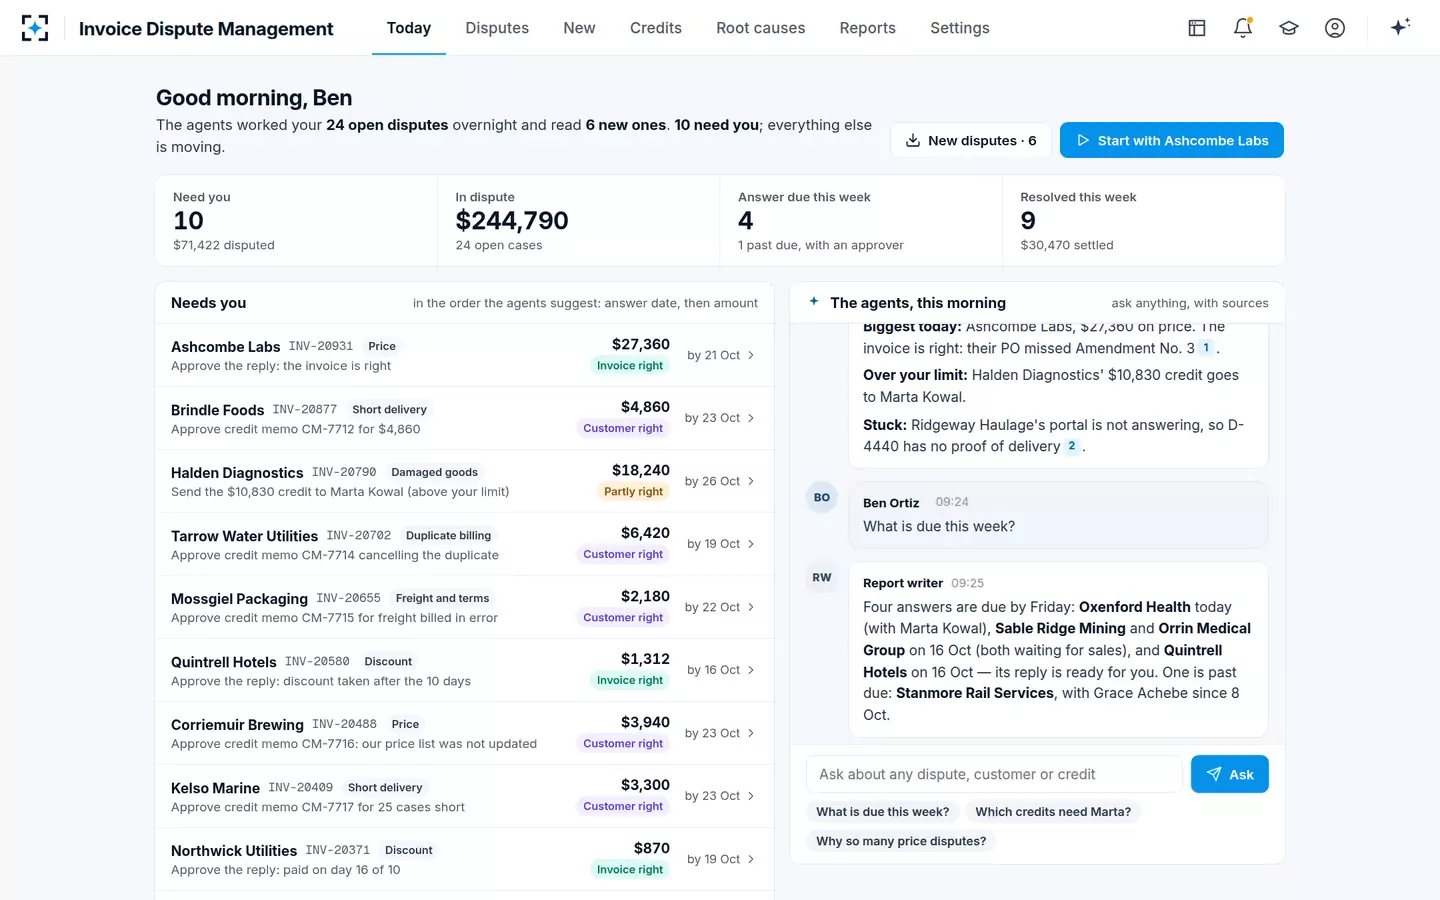Expand the Tarrow Water Utilities row chevron
This screenshot has width=1440, height=900.
point(751,544)
